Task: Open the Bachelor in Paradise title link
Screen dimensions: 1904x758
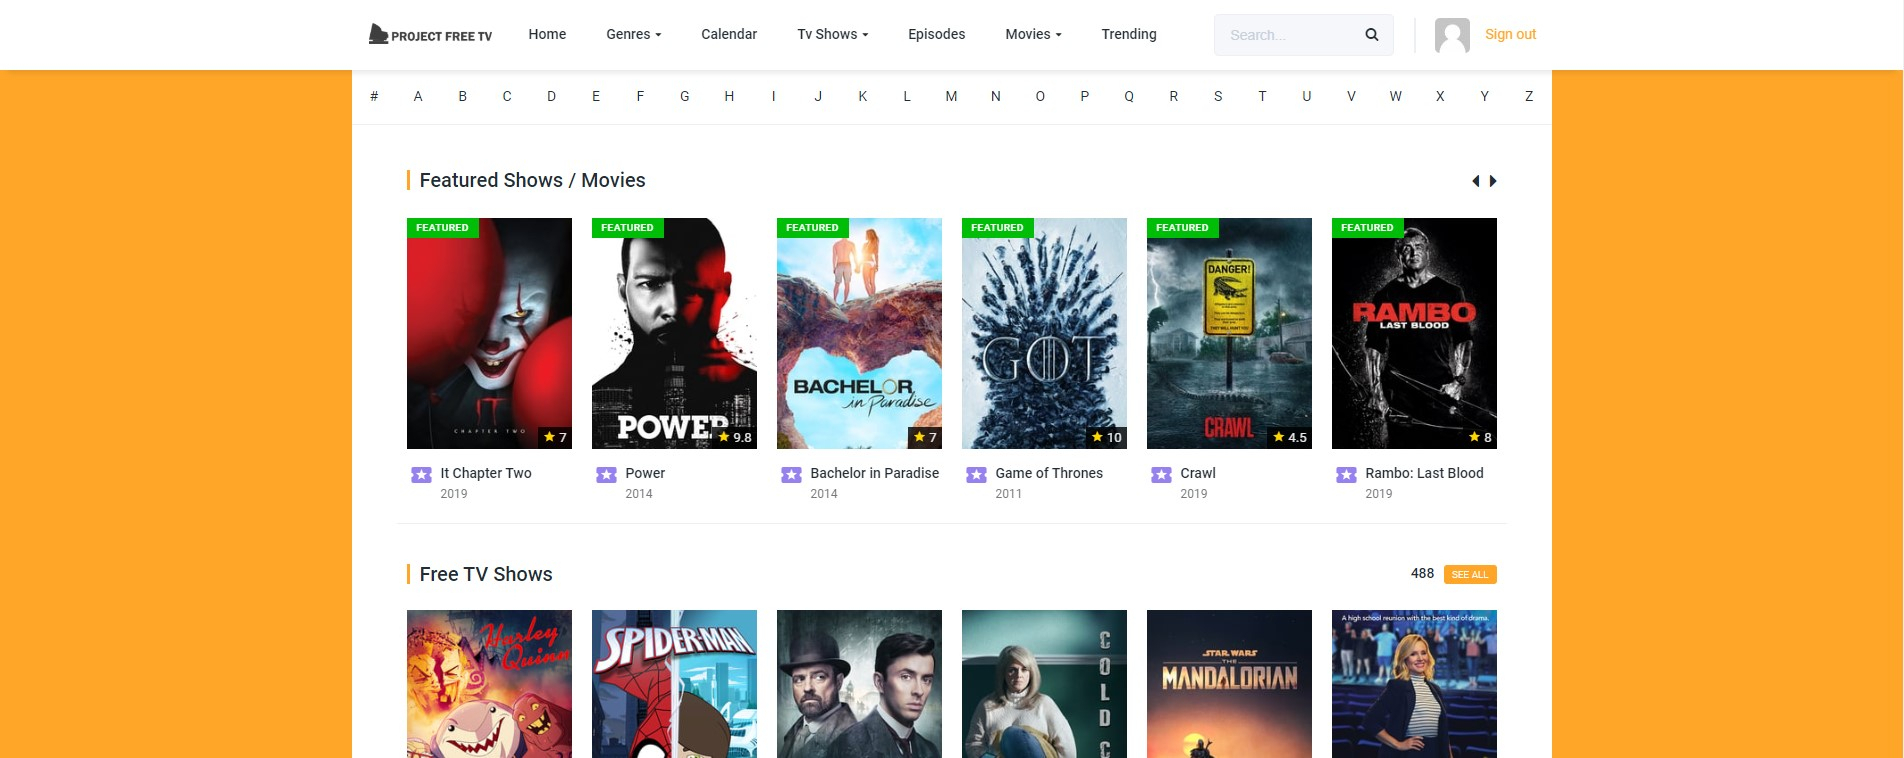Action: pyautogui.click(x=875, y=473)
